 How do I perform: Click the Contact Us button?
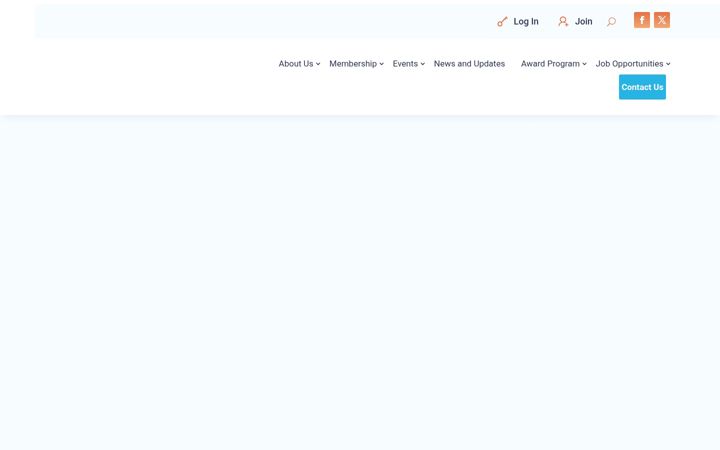pos(642,87)
